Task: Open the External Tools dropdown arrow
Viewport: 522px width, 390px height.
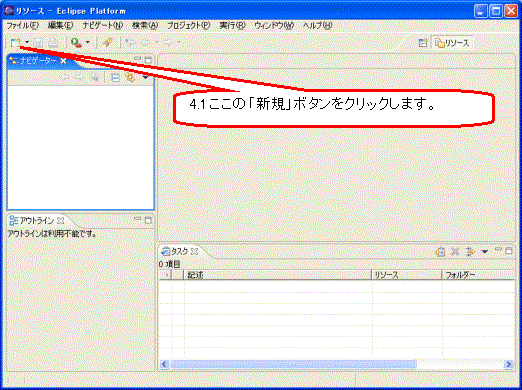Action: [88, 42]
